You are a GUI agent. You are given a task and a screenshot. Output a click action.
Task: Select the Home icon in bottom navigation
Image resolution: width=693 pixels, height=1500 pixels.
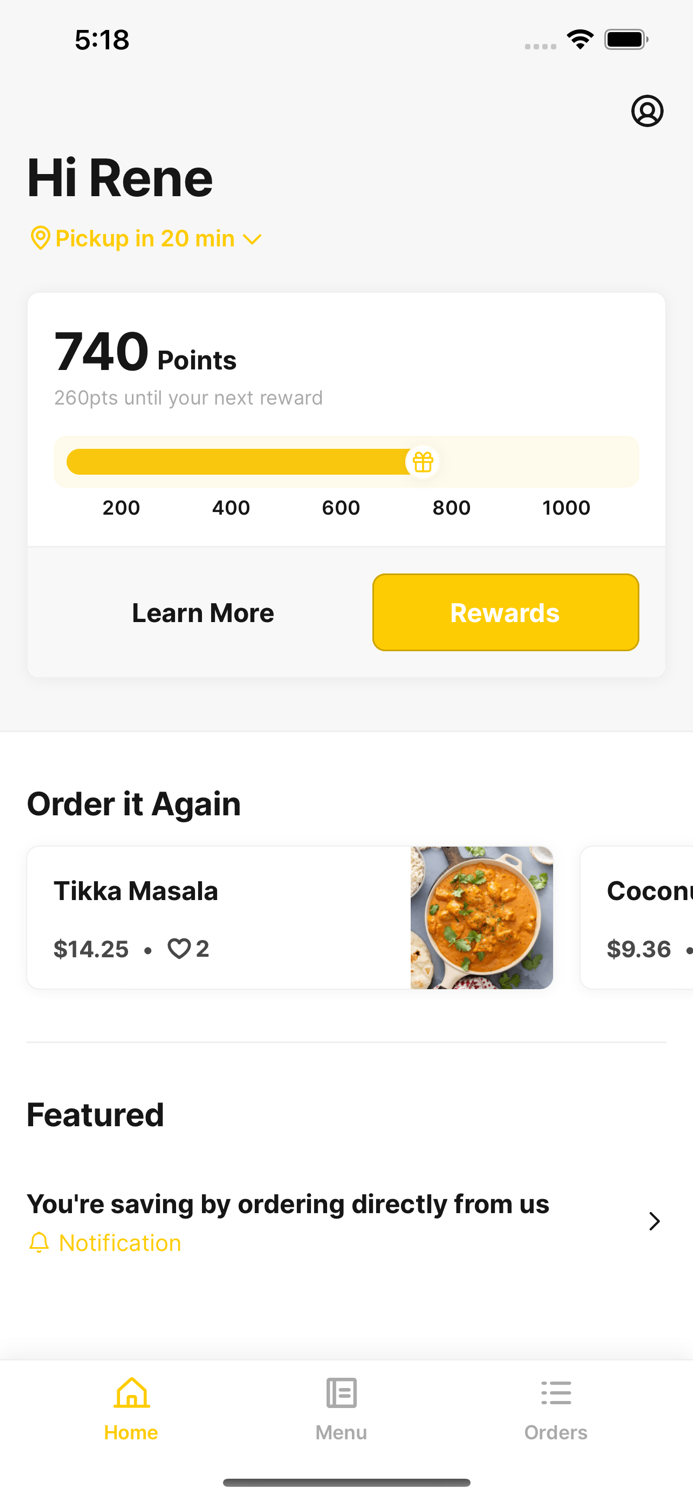(131, 1392)
